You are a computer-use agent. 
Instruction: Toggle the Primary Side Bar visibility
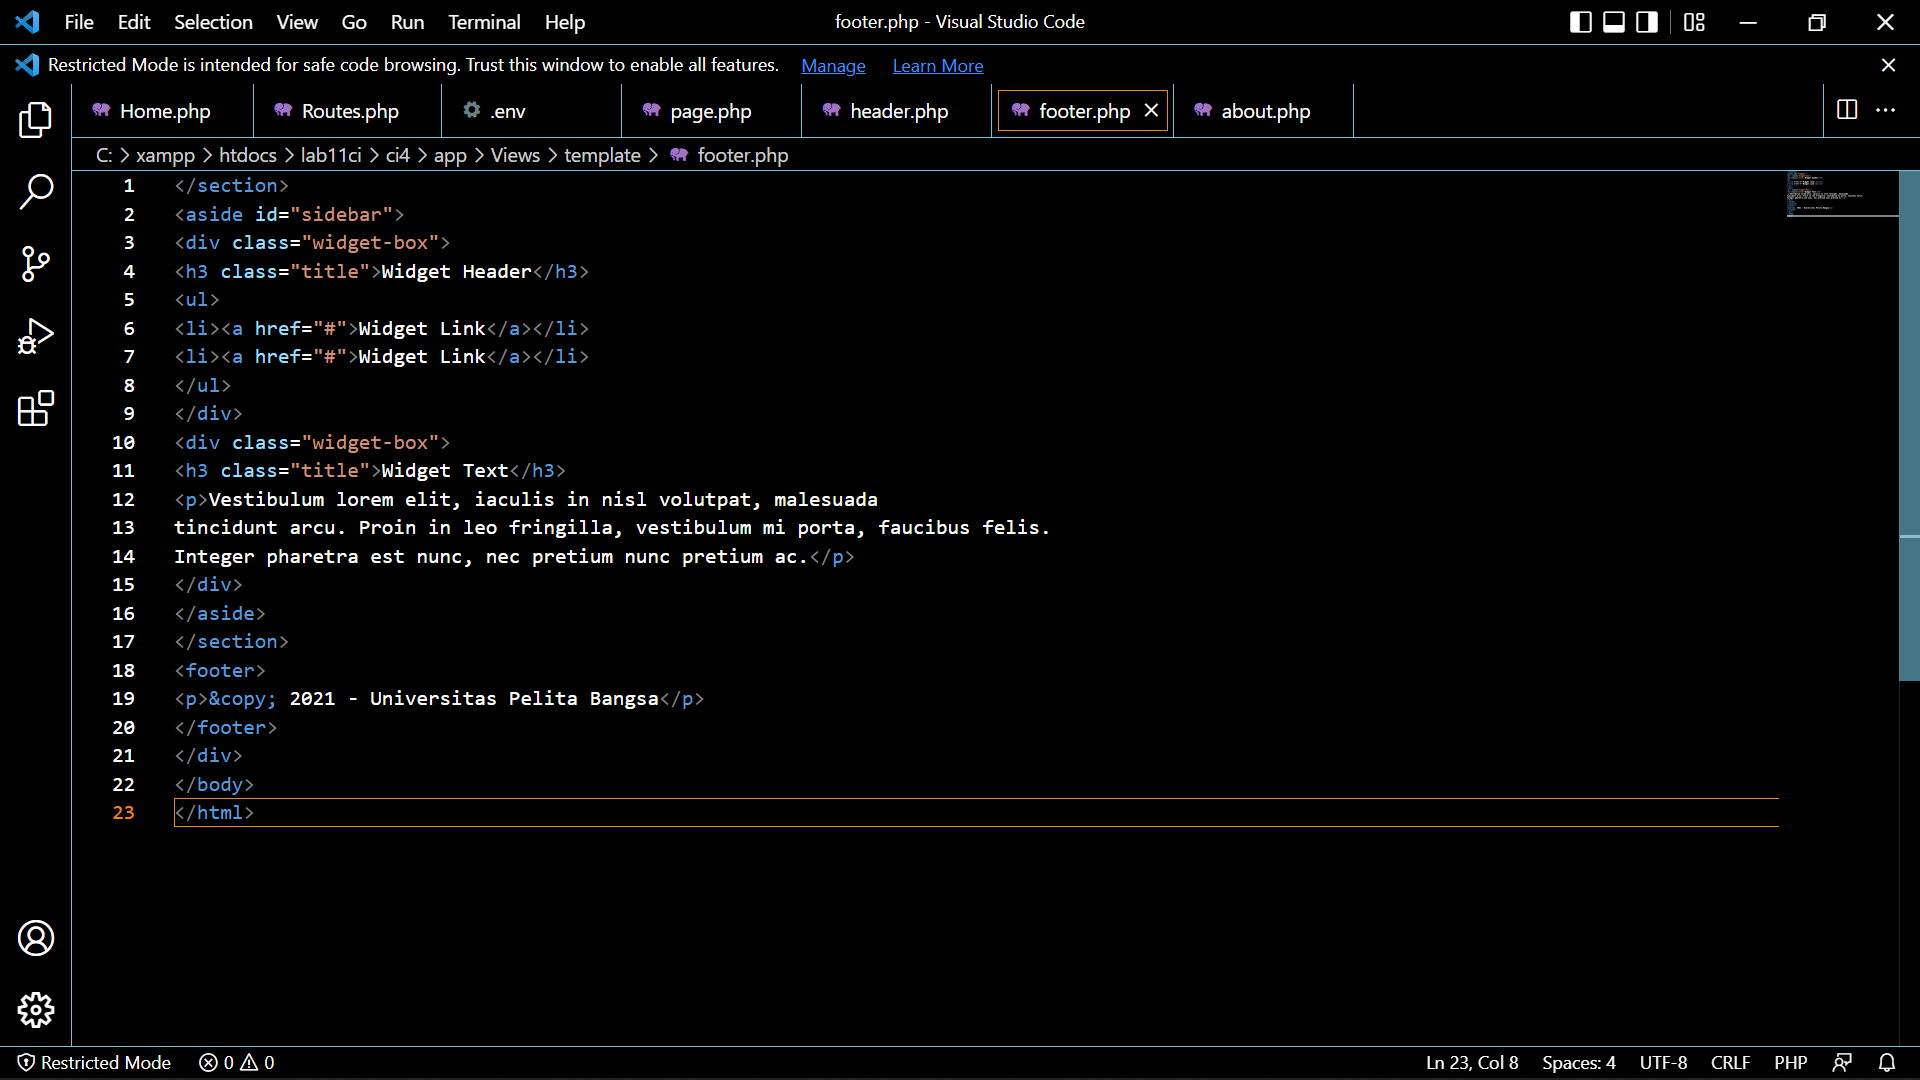[1580, 21]
